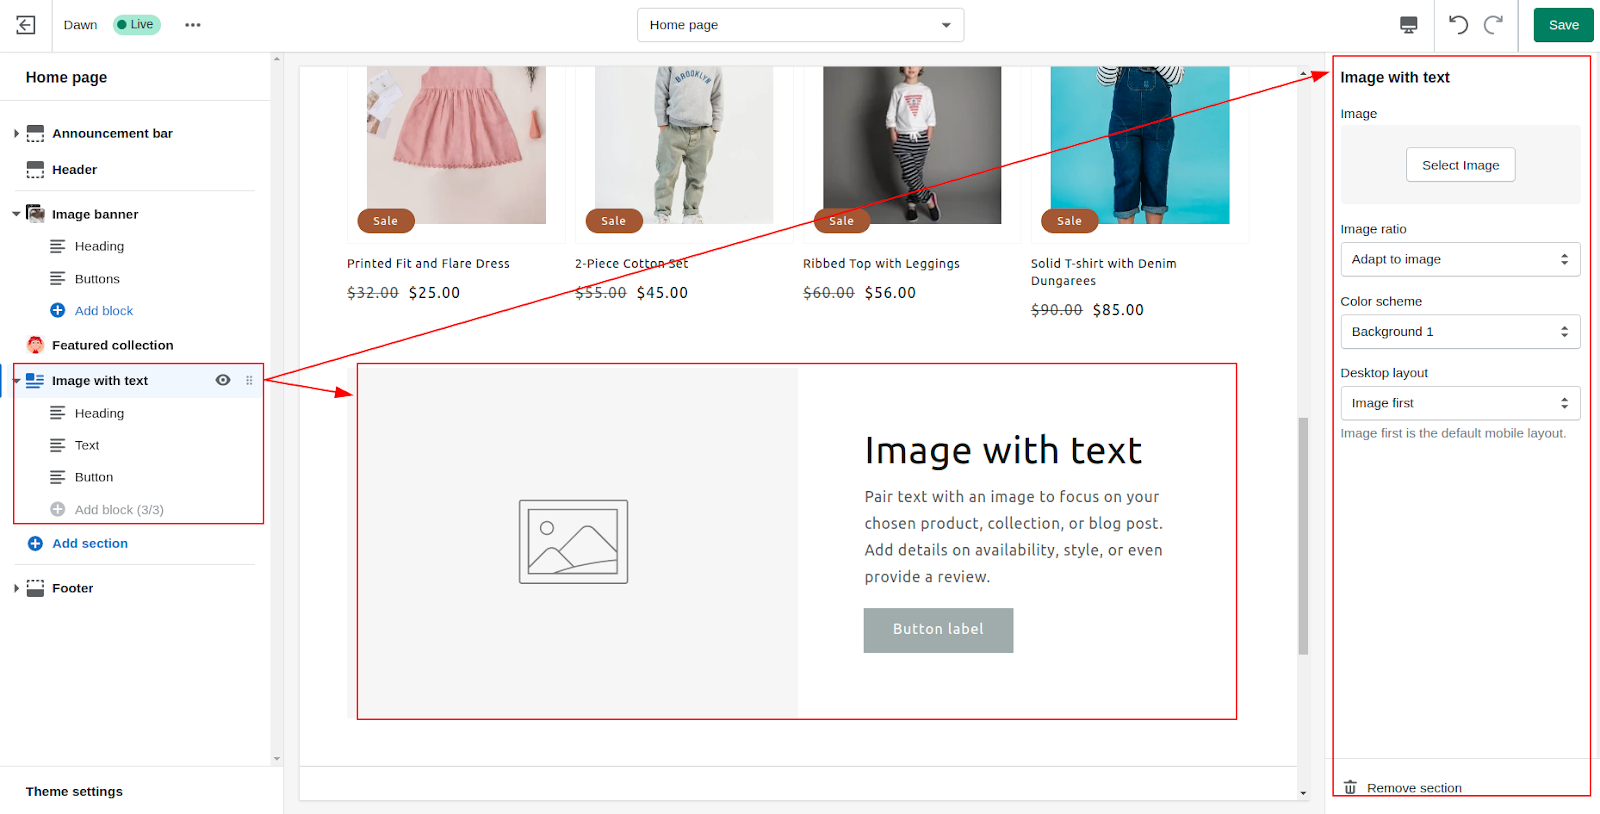Expand the Announcement bar section arrow
This screenshot has width=1600, height=814.
(x=16, y=133)
